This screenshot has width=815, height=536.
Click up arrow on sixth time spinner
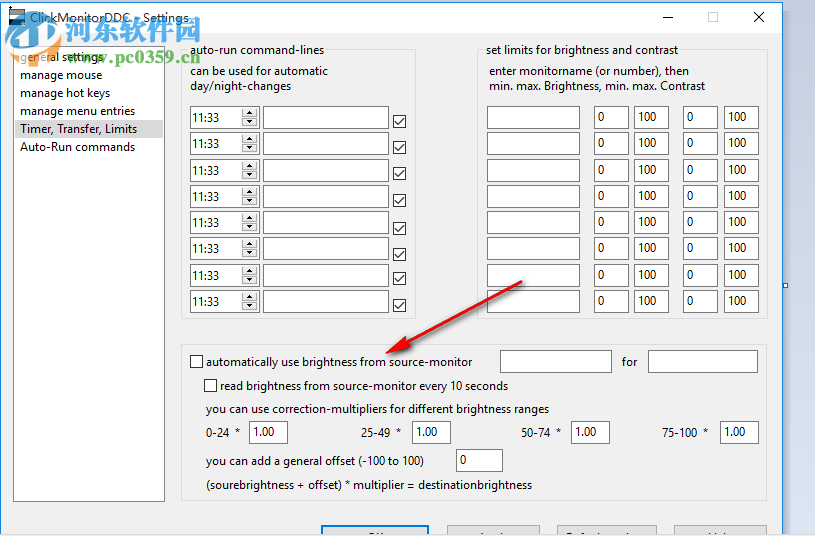point(250,244)
